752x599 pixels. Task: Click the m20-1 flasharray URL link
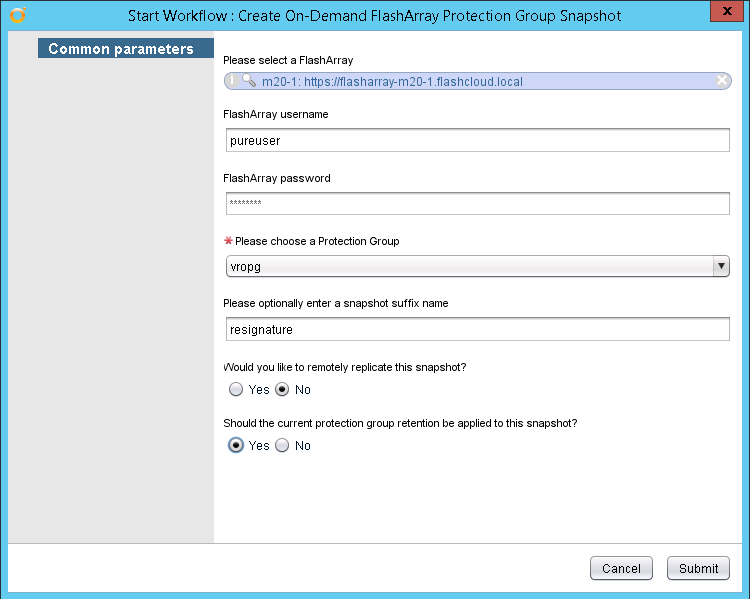pyautogui.click(x=392, y=82)
